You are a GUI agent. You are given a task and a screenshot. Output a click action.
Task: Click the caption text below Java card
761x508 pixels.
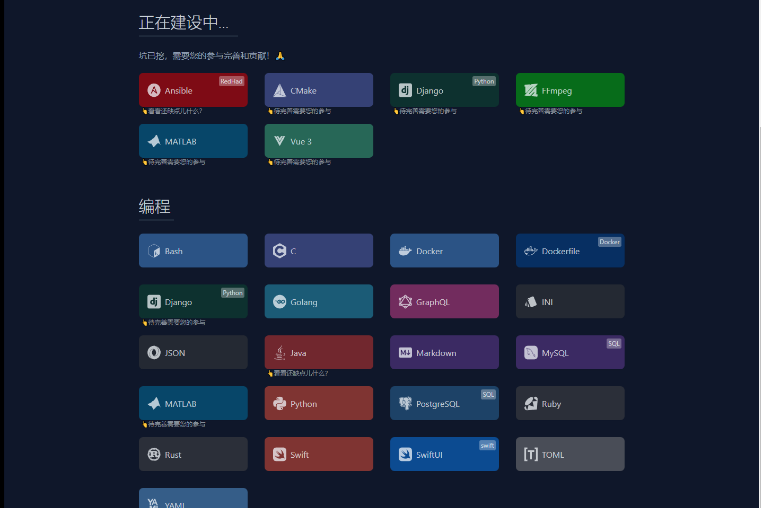tap(298, 373)
